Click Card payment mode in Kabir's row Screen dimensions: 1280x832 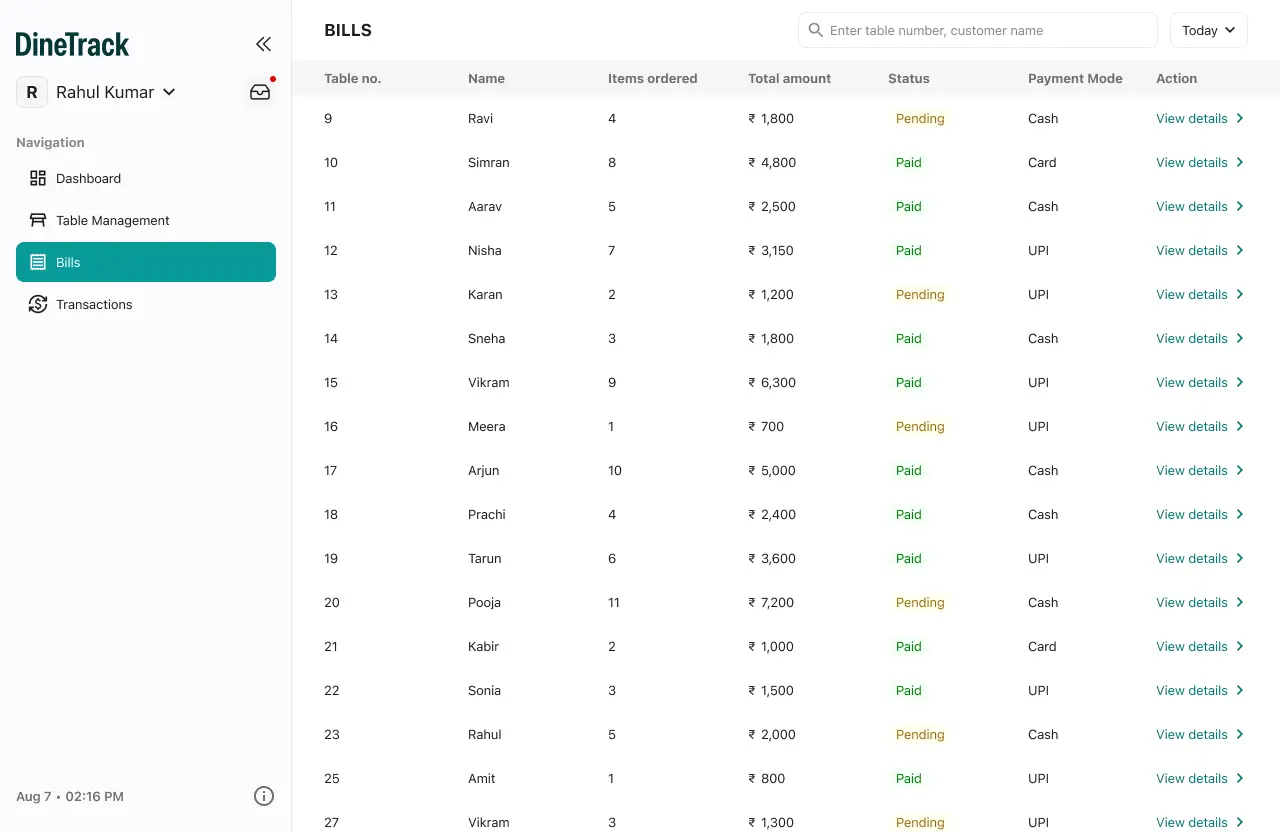click(x=1042, y=646)
